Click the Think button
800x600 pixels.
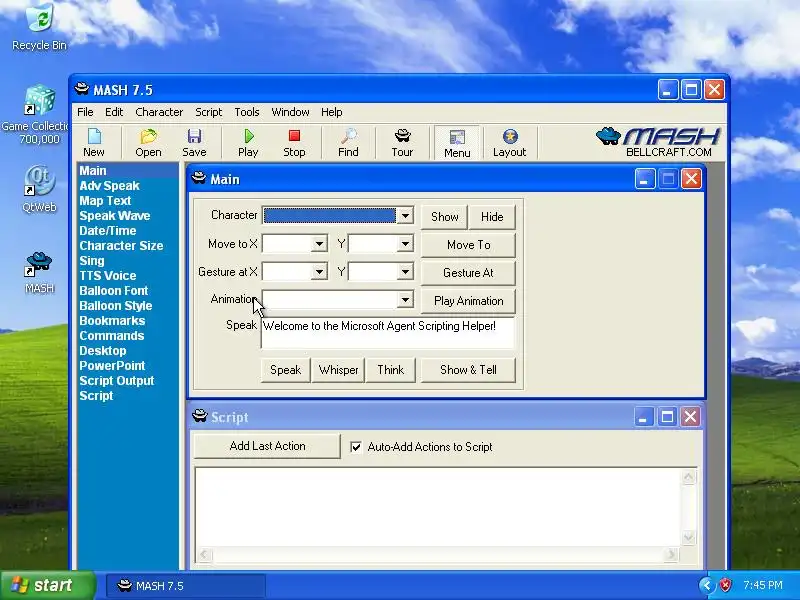point(390,370)
